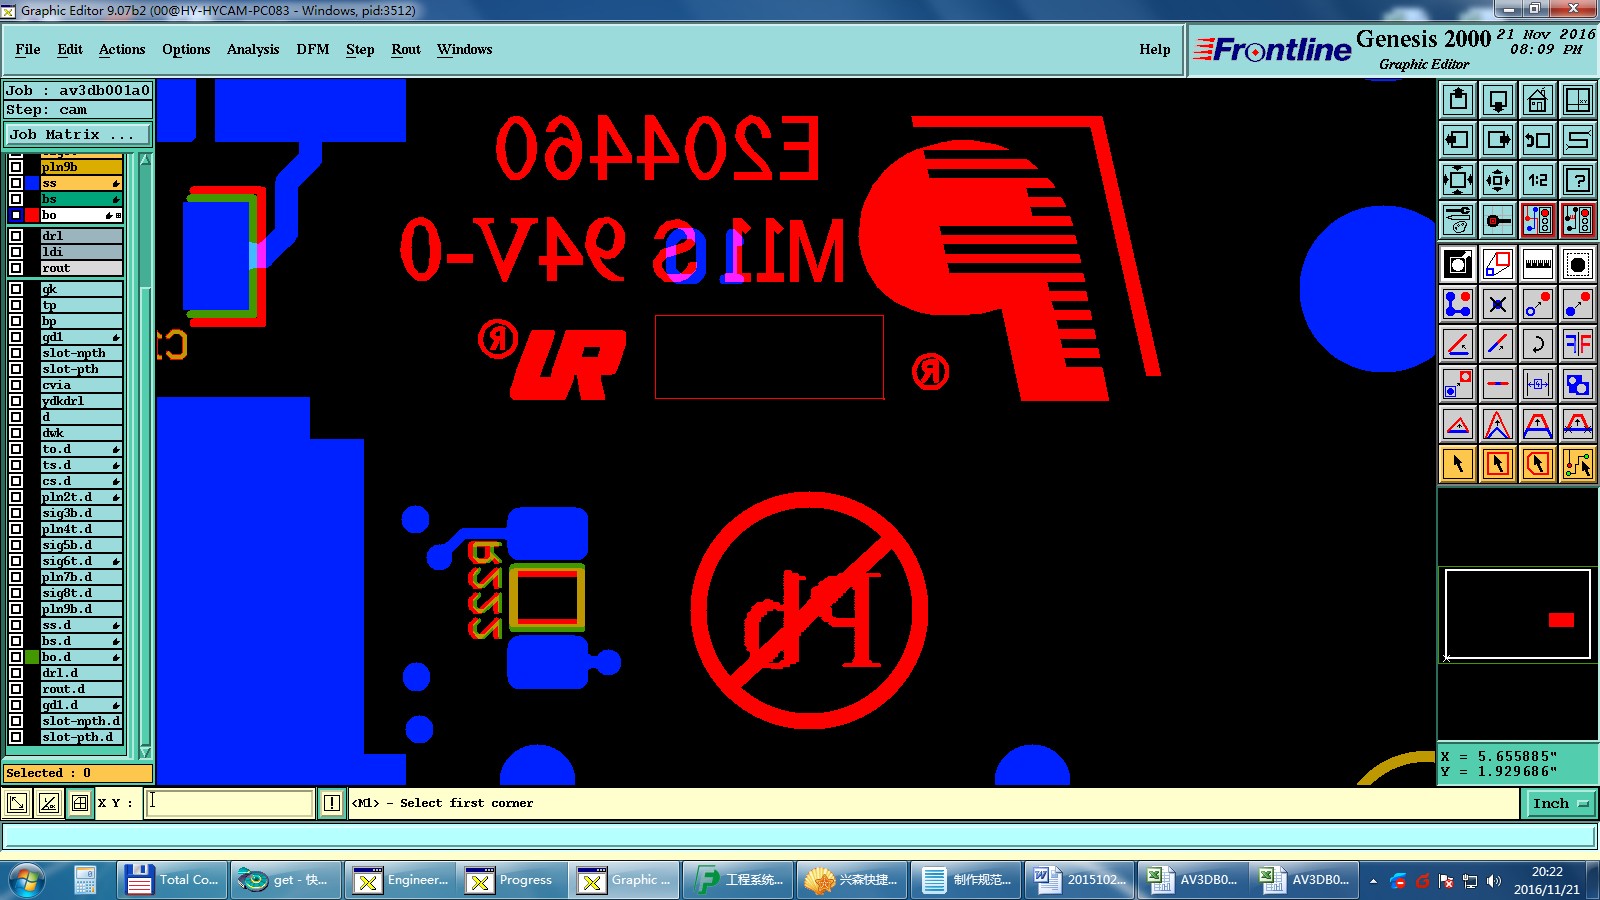The image size is (1600, 900).
Task: Click the question mark help icon
Action: click(1578, 180)
